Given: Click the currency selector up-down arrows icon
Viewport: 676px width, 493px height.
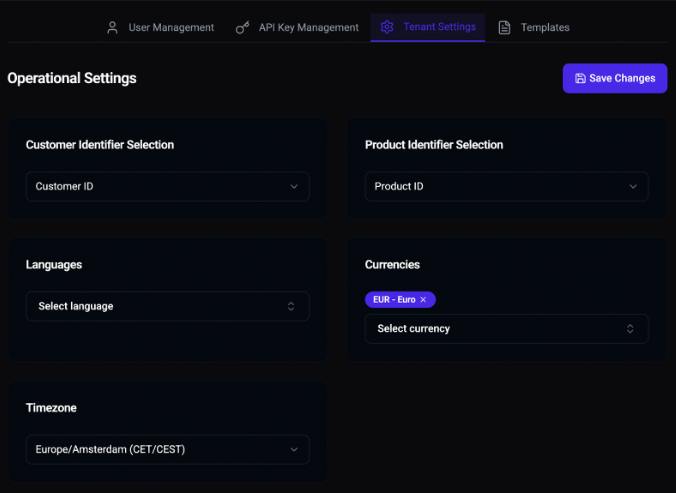Looking at the screenshot, I should click(630, 329).
